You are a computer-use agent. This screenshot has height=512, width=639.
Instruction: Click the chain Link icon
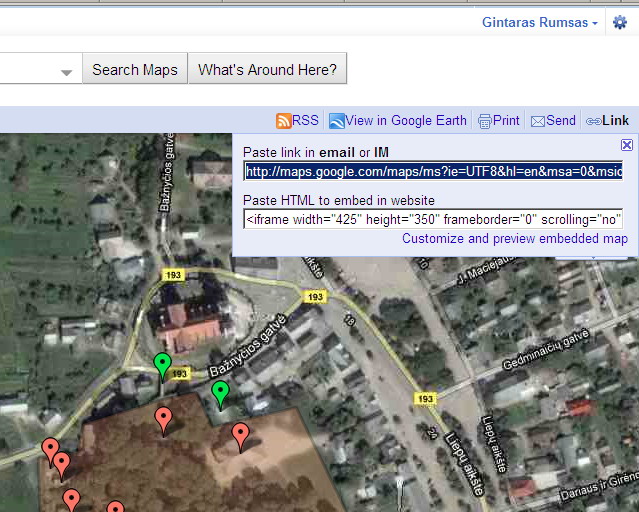click(x=593, y=121)
